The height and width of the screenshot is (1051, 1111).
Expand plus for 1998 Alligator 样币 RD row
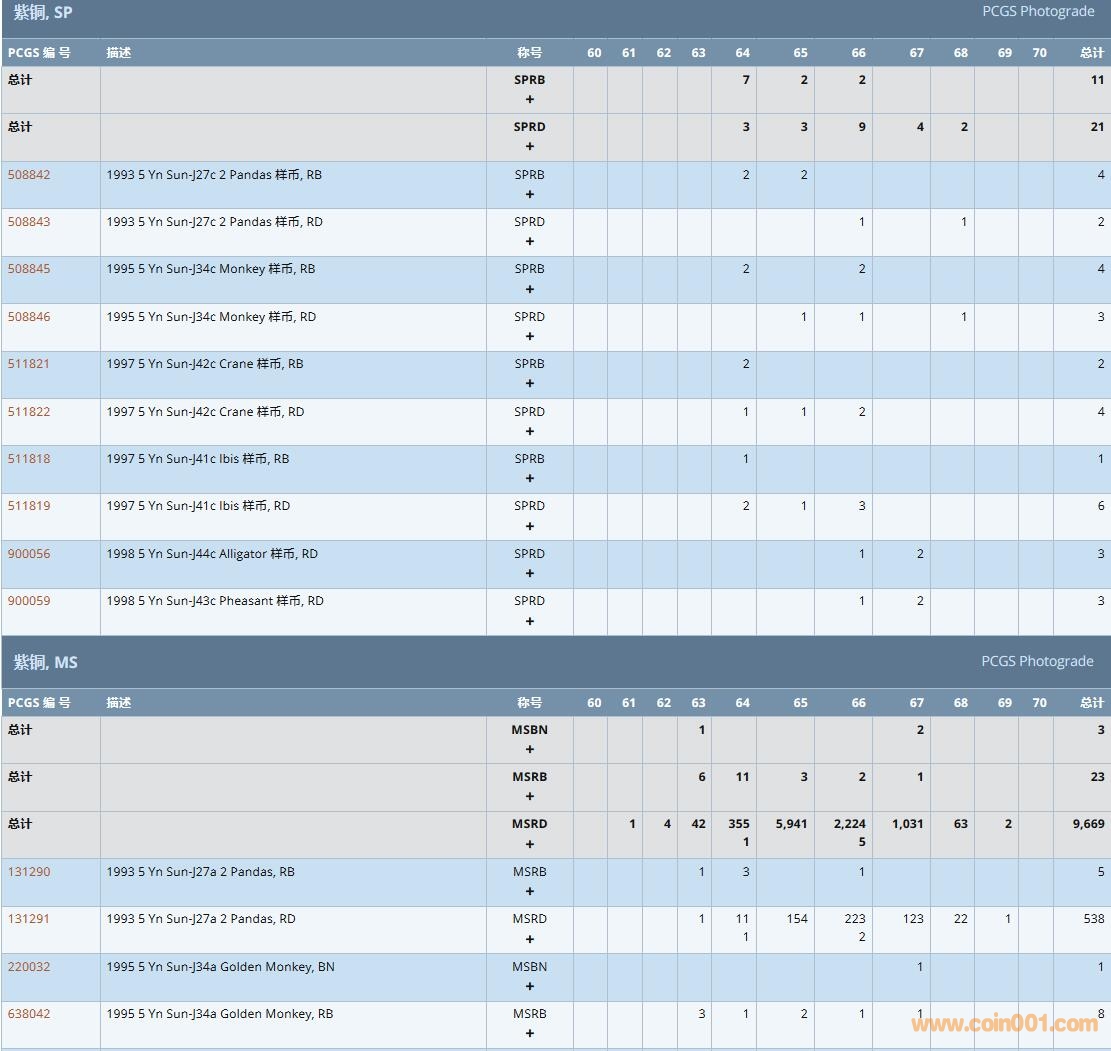pyautogui.click(x=530, y=573)
